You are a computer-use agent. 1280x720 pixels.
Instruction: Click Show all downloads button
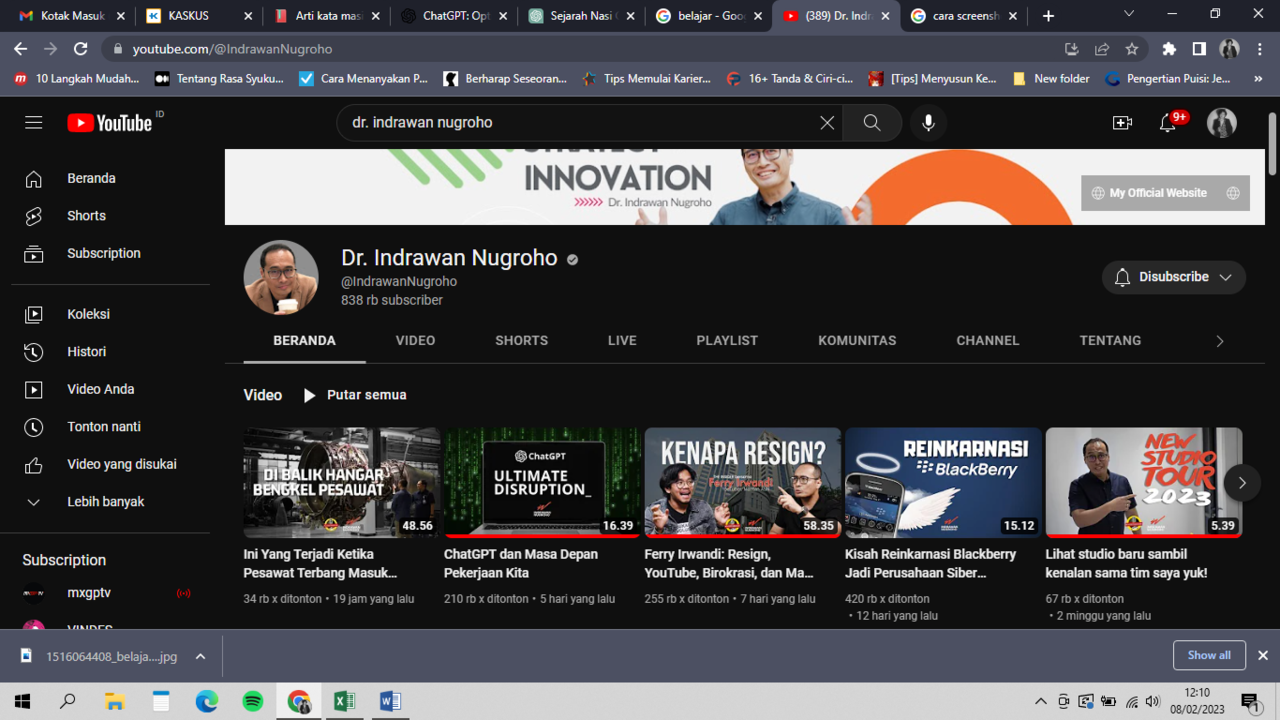point(1209,655)
